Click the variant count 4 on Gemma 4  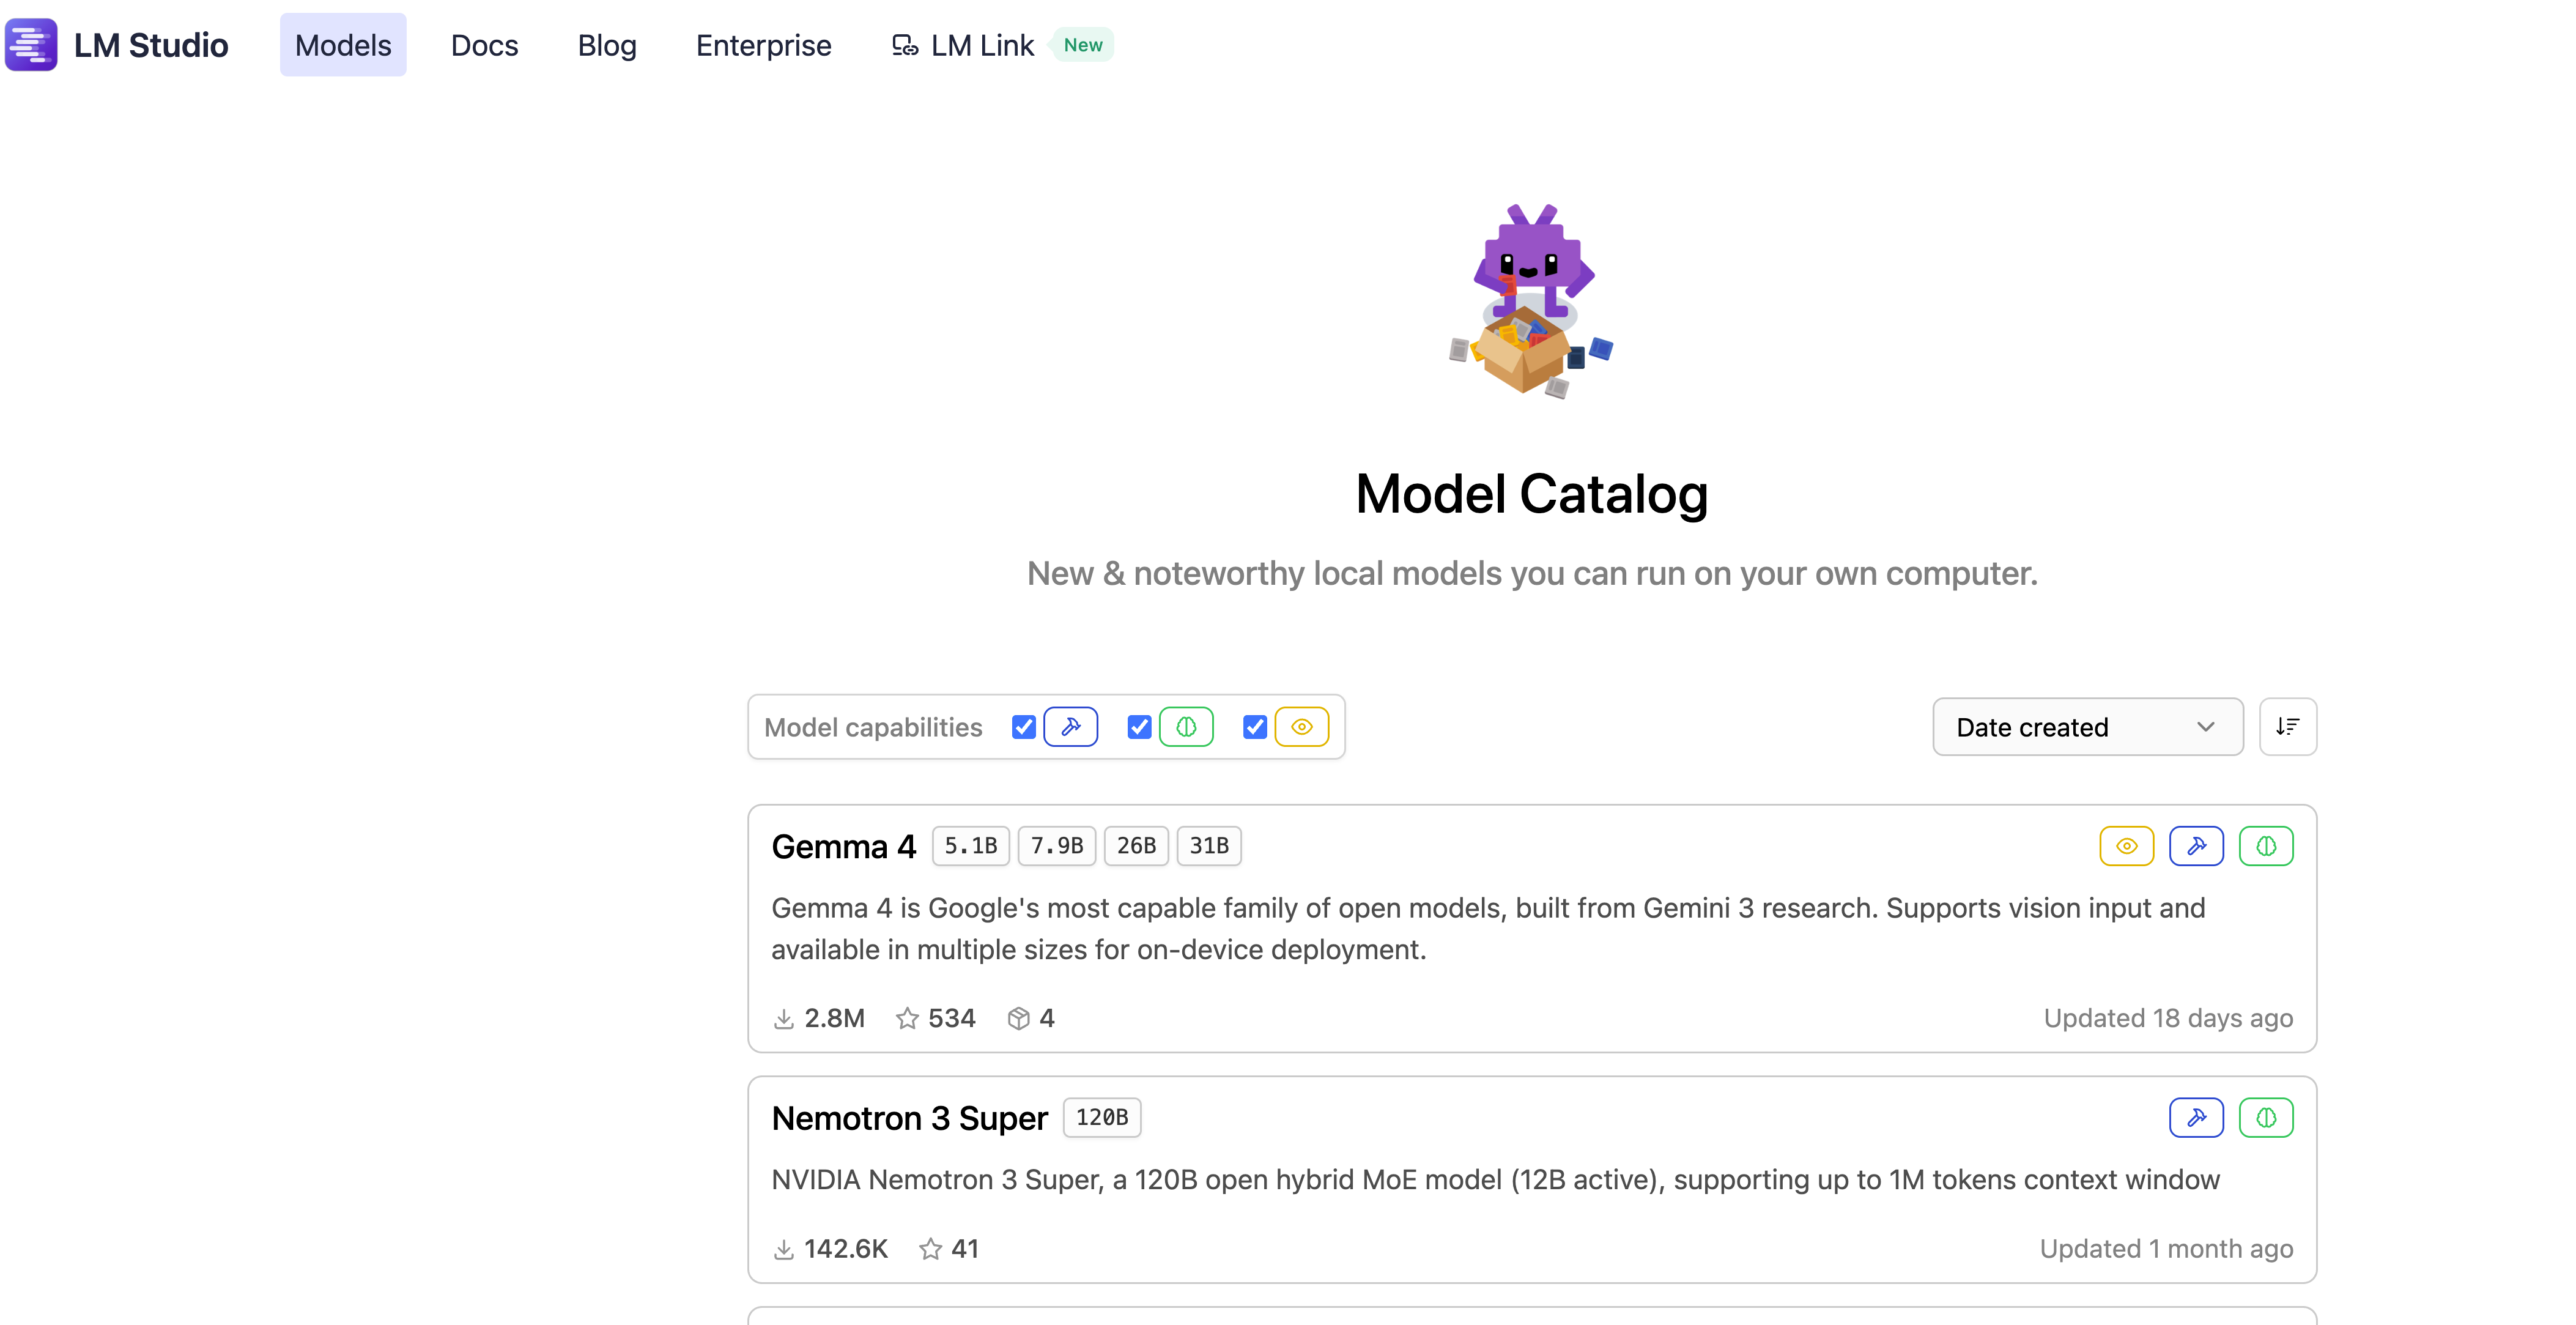coord(1047,1019)
